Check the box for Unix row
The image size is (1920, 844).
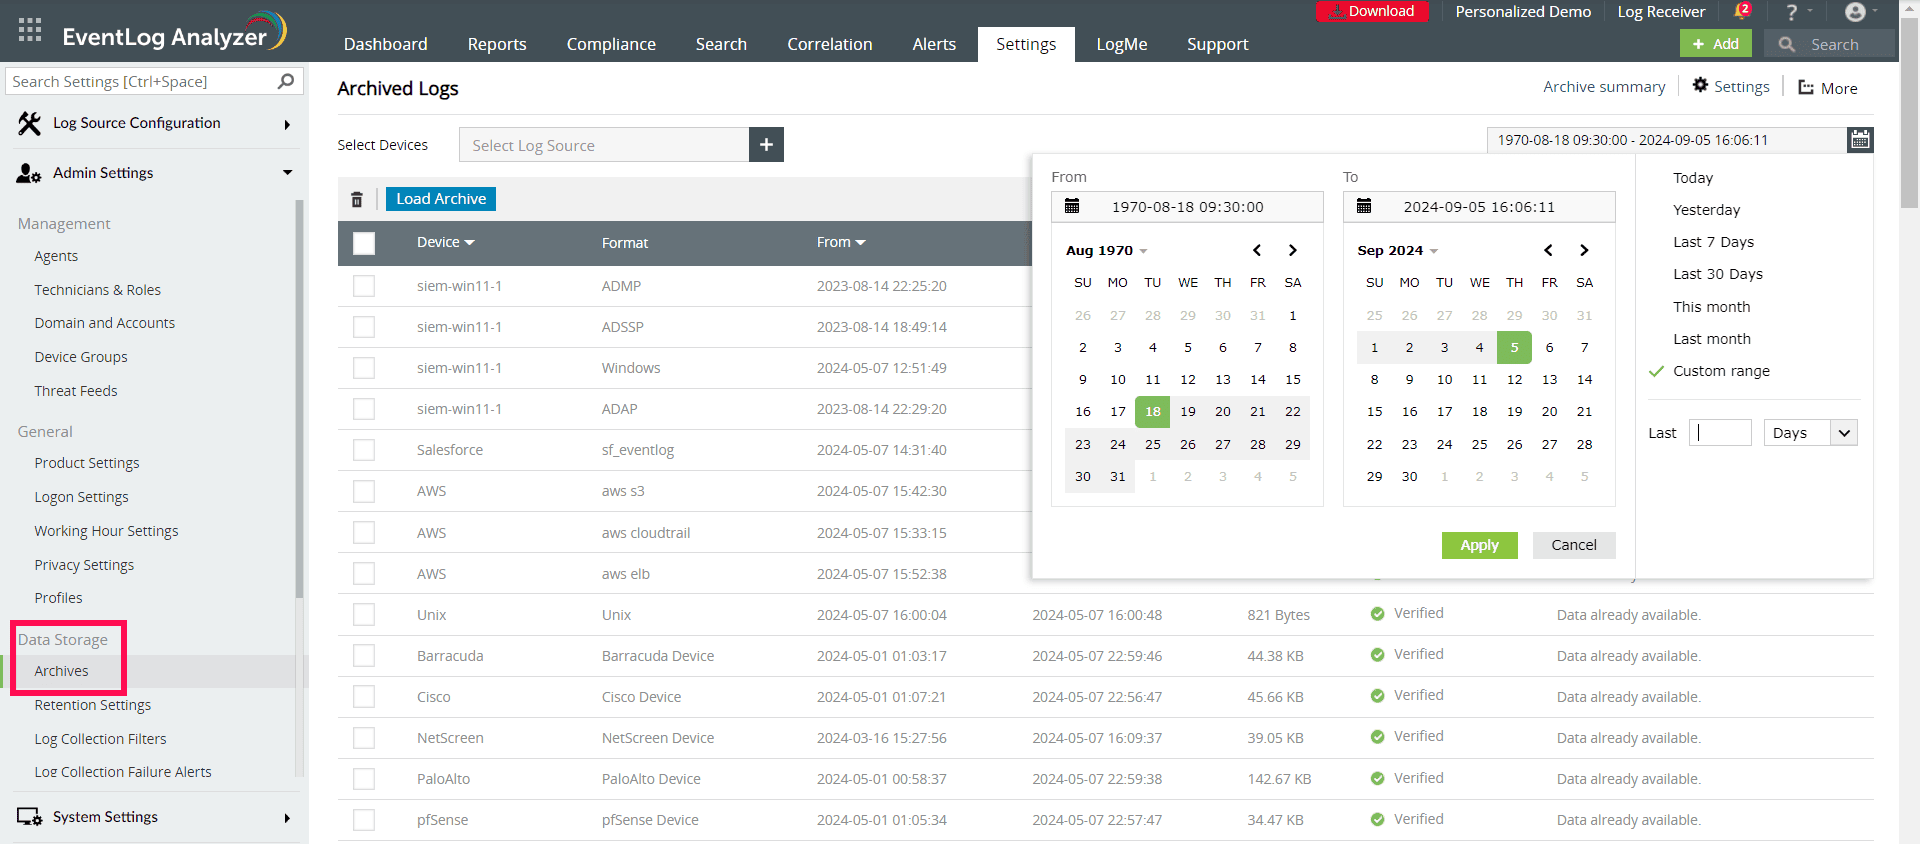coord(364,615)
